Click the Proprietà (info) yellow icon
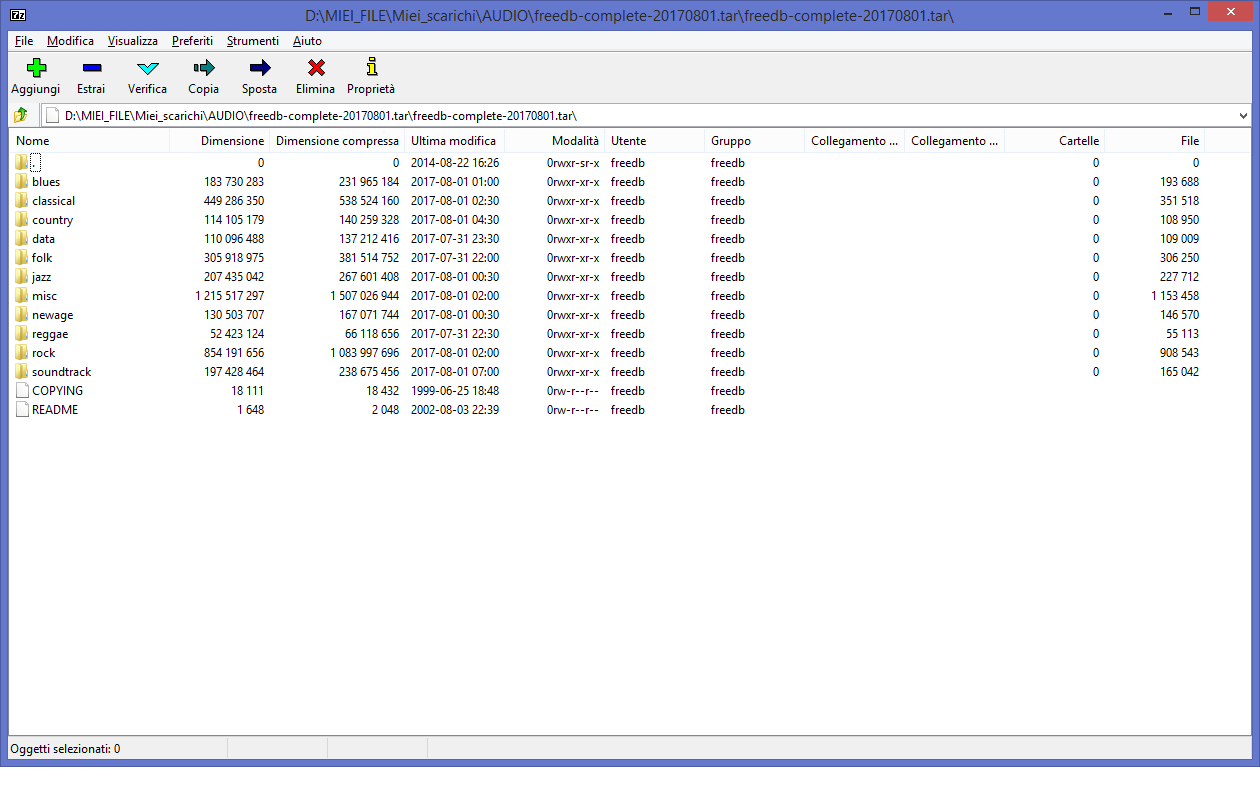The image size is (1260, 794). click(x=372, y=67)
